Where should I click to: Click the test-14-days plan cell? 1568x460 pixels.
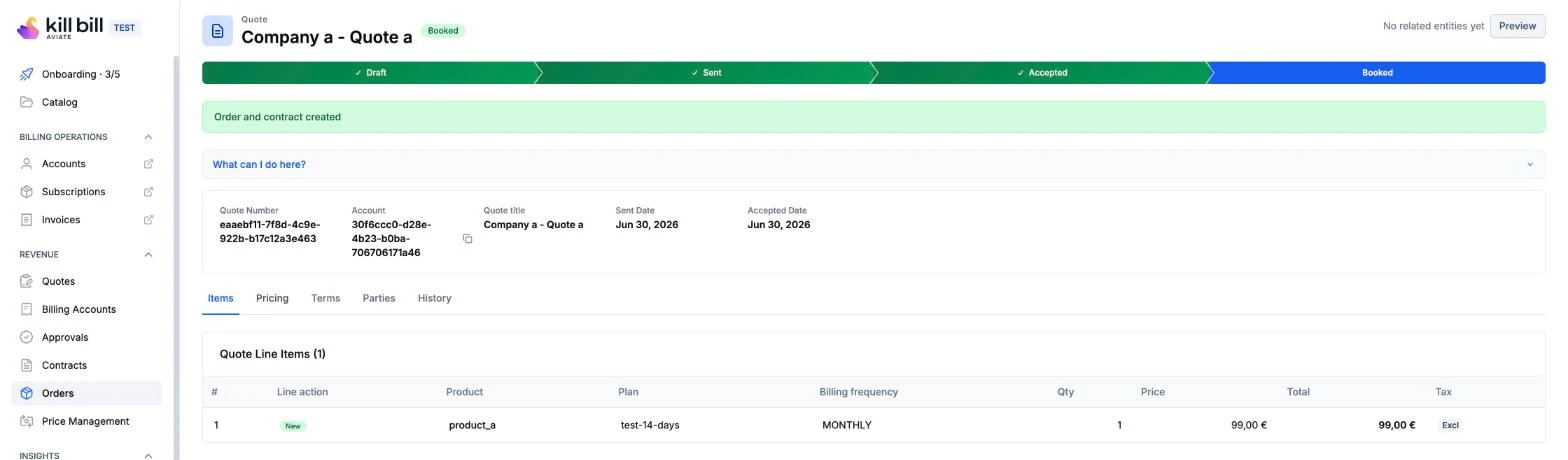pyautogui.click(x=650, y=426)
